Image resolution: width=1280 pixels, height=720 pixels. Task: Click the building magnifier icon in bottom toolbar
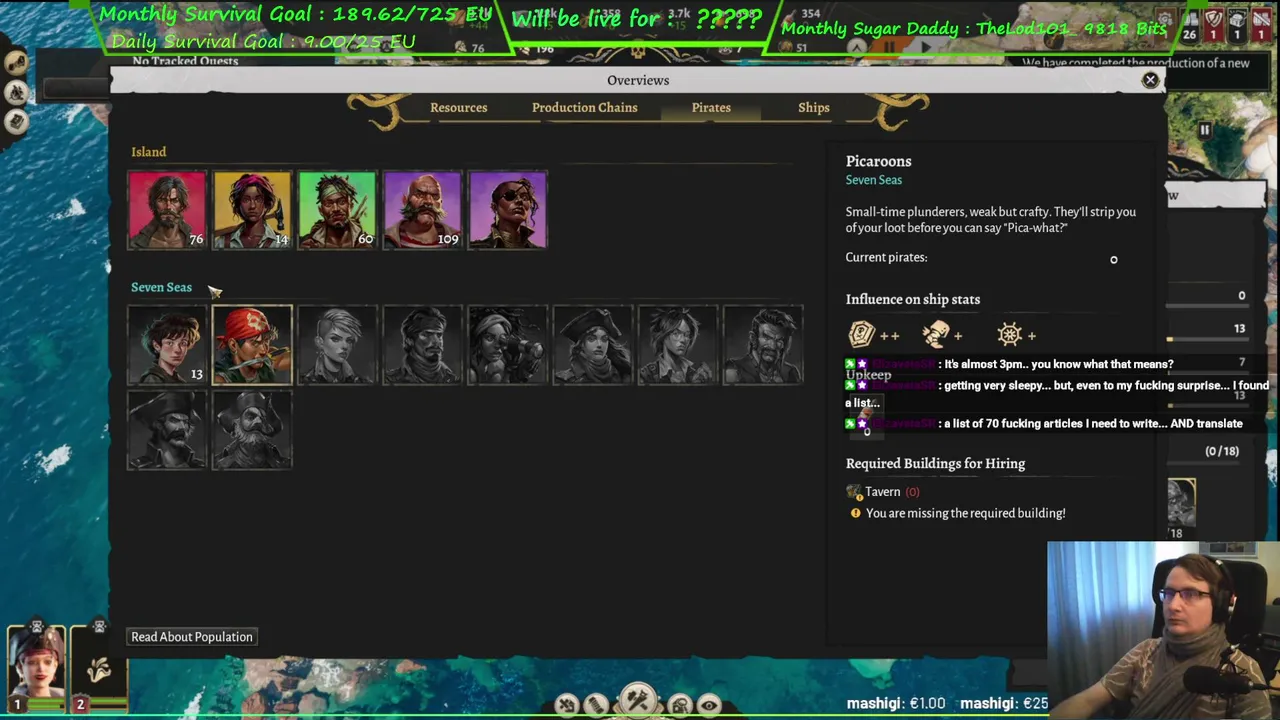[680, 705]
